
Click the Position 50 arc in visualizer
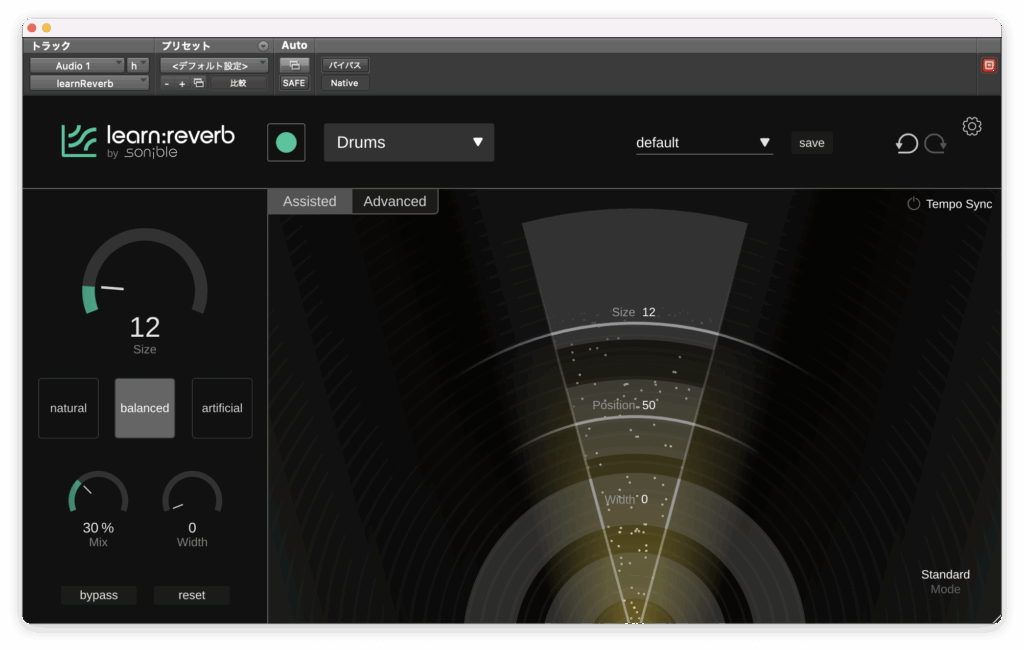pyautogui.click(x=633, y=419)
